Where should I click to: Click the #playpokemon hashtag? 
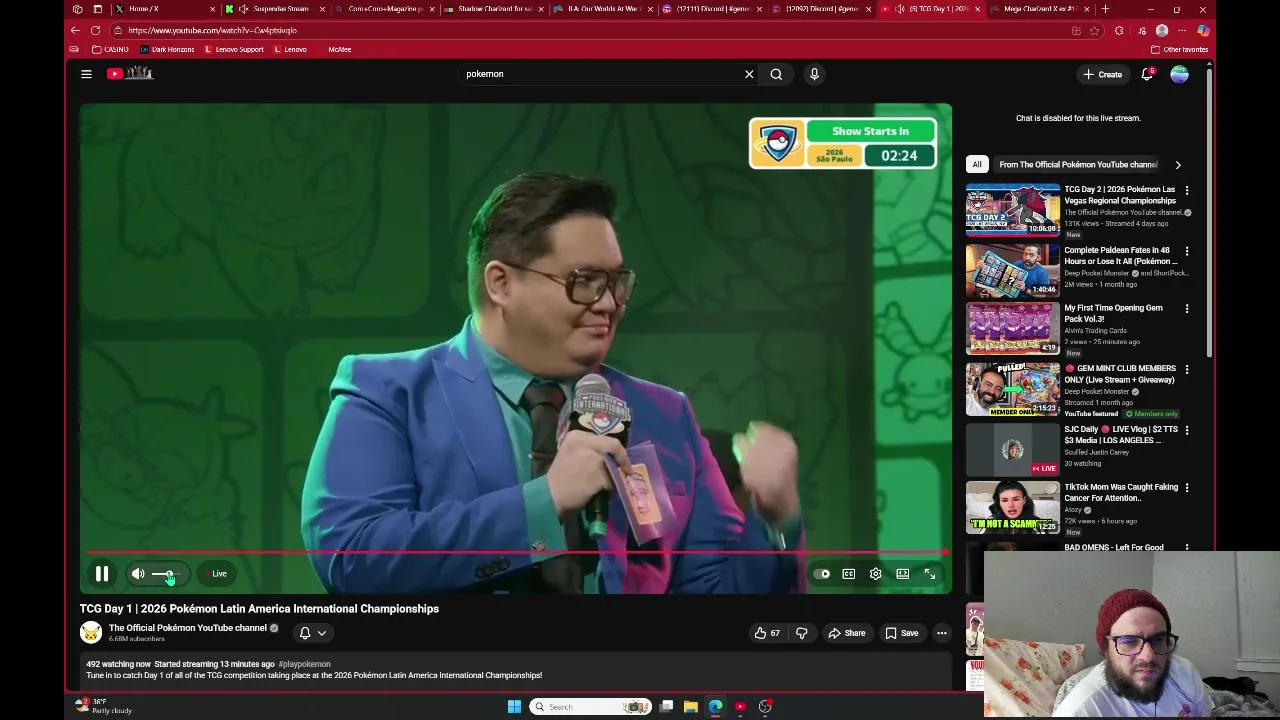(304, 664)
